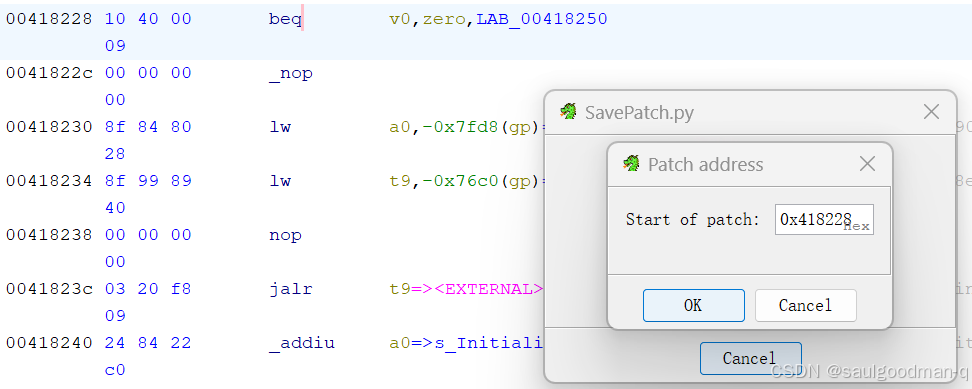This screenshot has height=389, width=972.
Task: Select address 00418238 in listing
Action: [49, 235]
